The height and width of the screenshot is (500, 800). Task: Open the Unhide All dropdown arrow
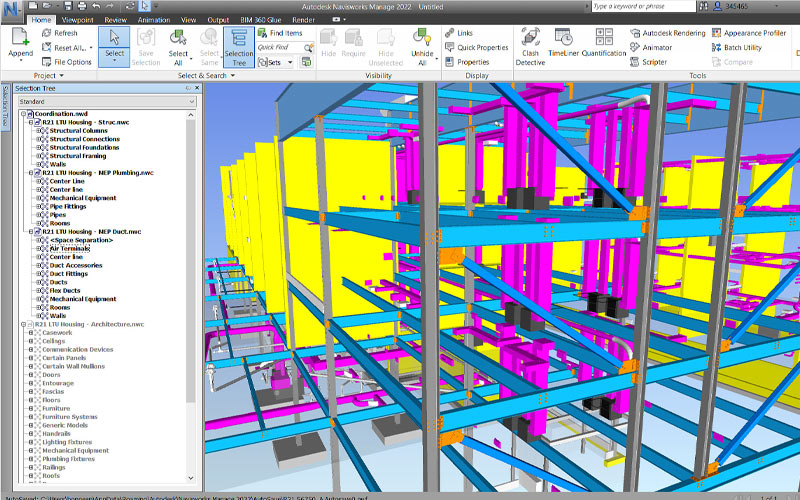pyautogui.click(x=437, y=59)
